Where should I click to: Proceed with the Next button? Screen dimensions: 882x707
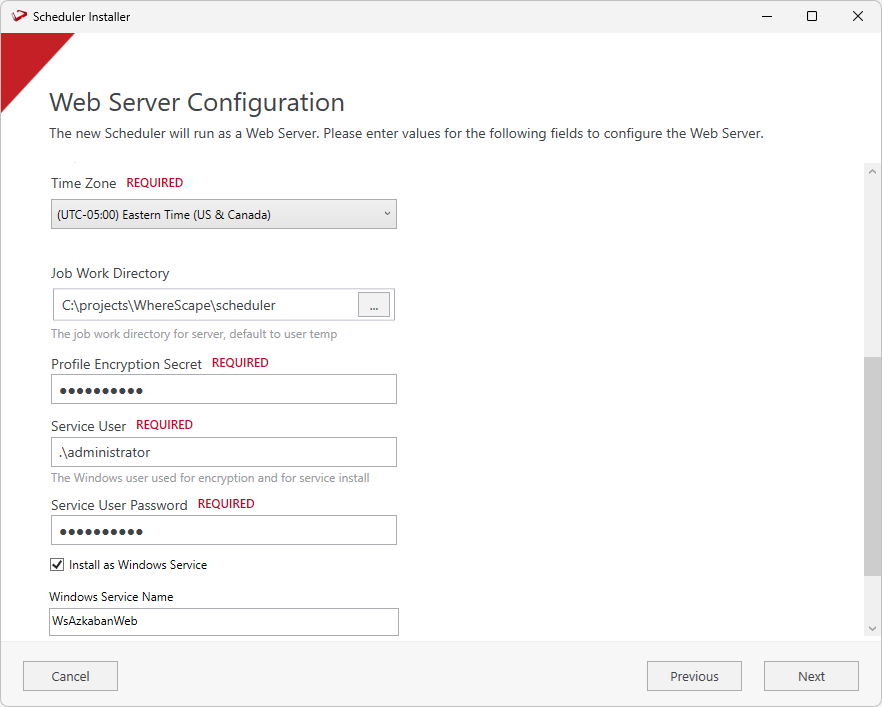point(811,676)
